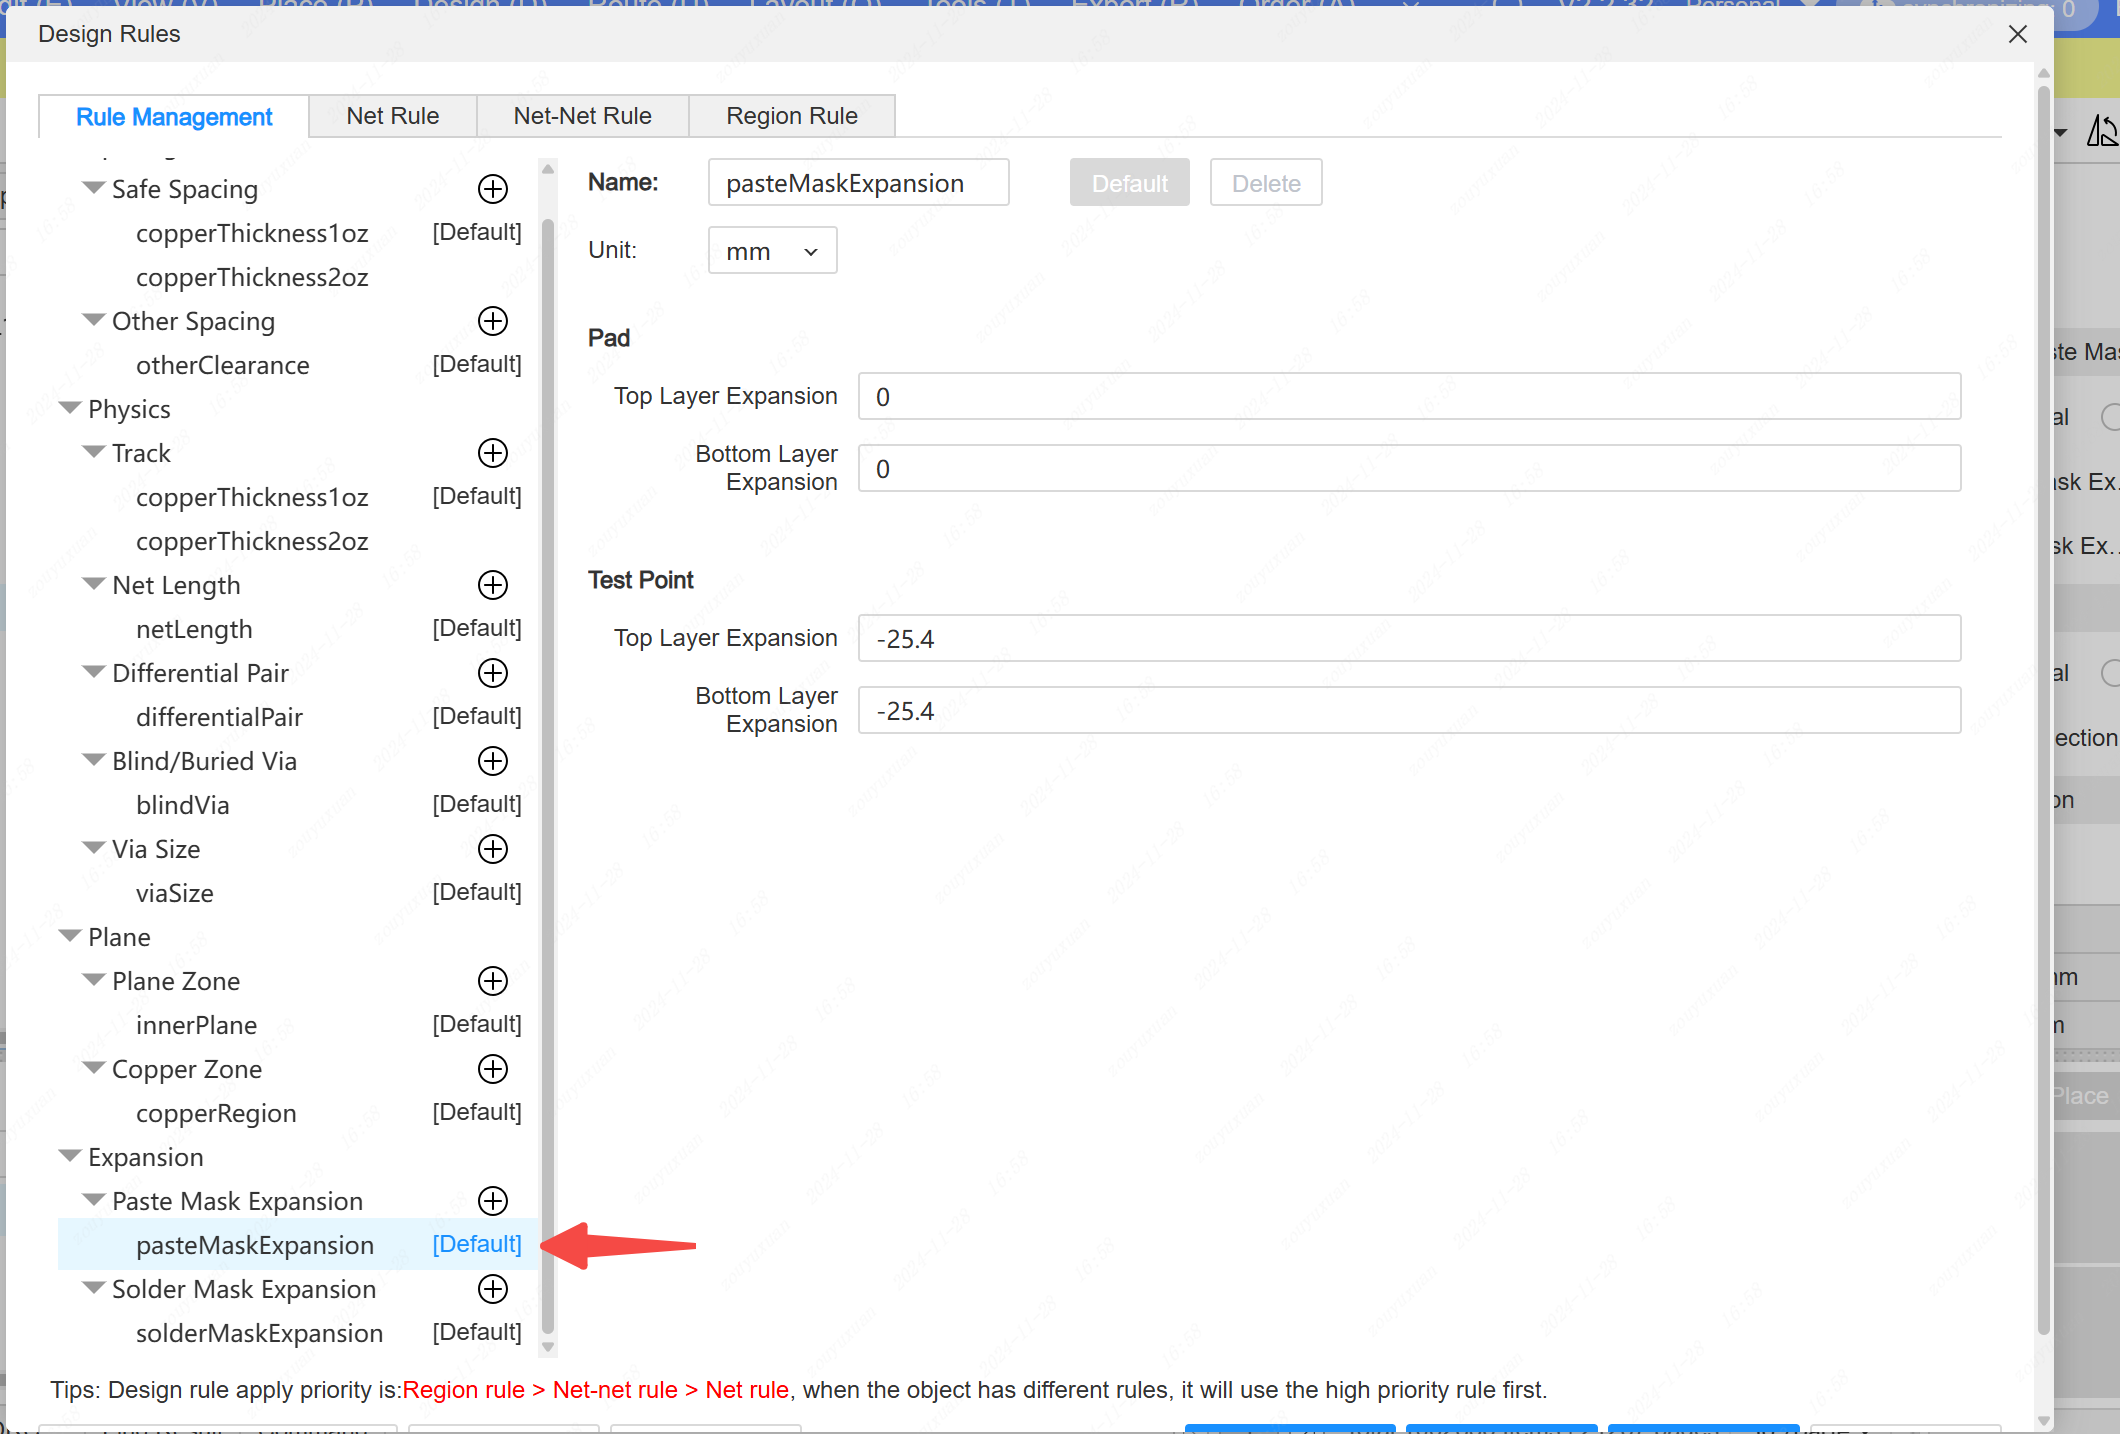Click the Net-Net Rule tab
2120x1434 pixels.
pos(600,115)
